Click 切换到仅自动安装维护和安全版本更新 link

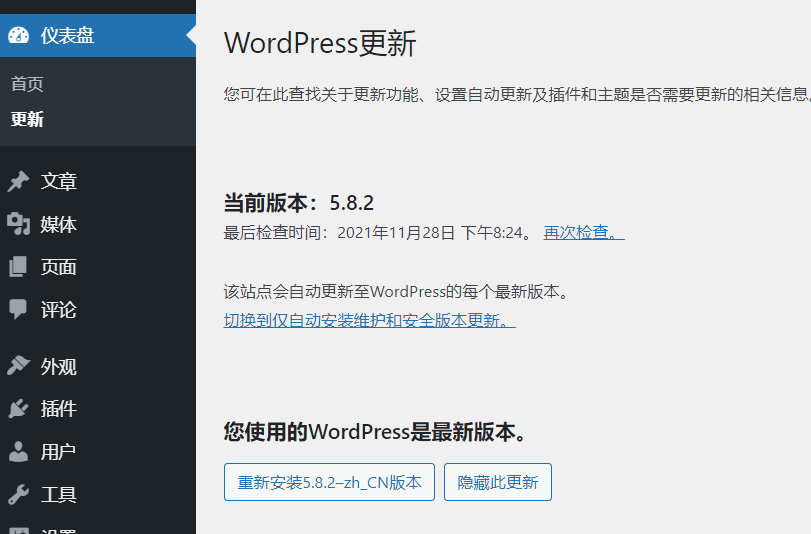pyautogui.click(x=370, y=320)
